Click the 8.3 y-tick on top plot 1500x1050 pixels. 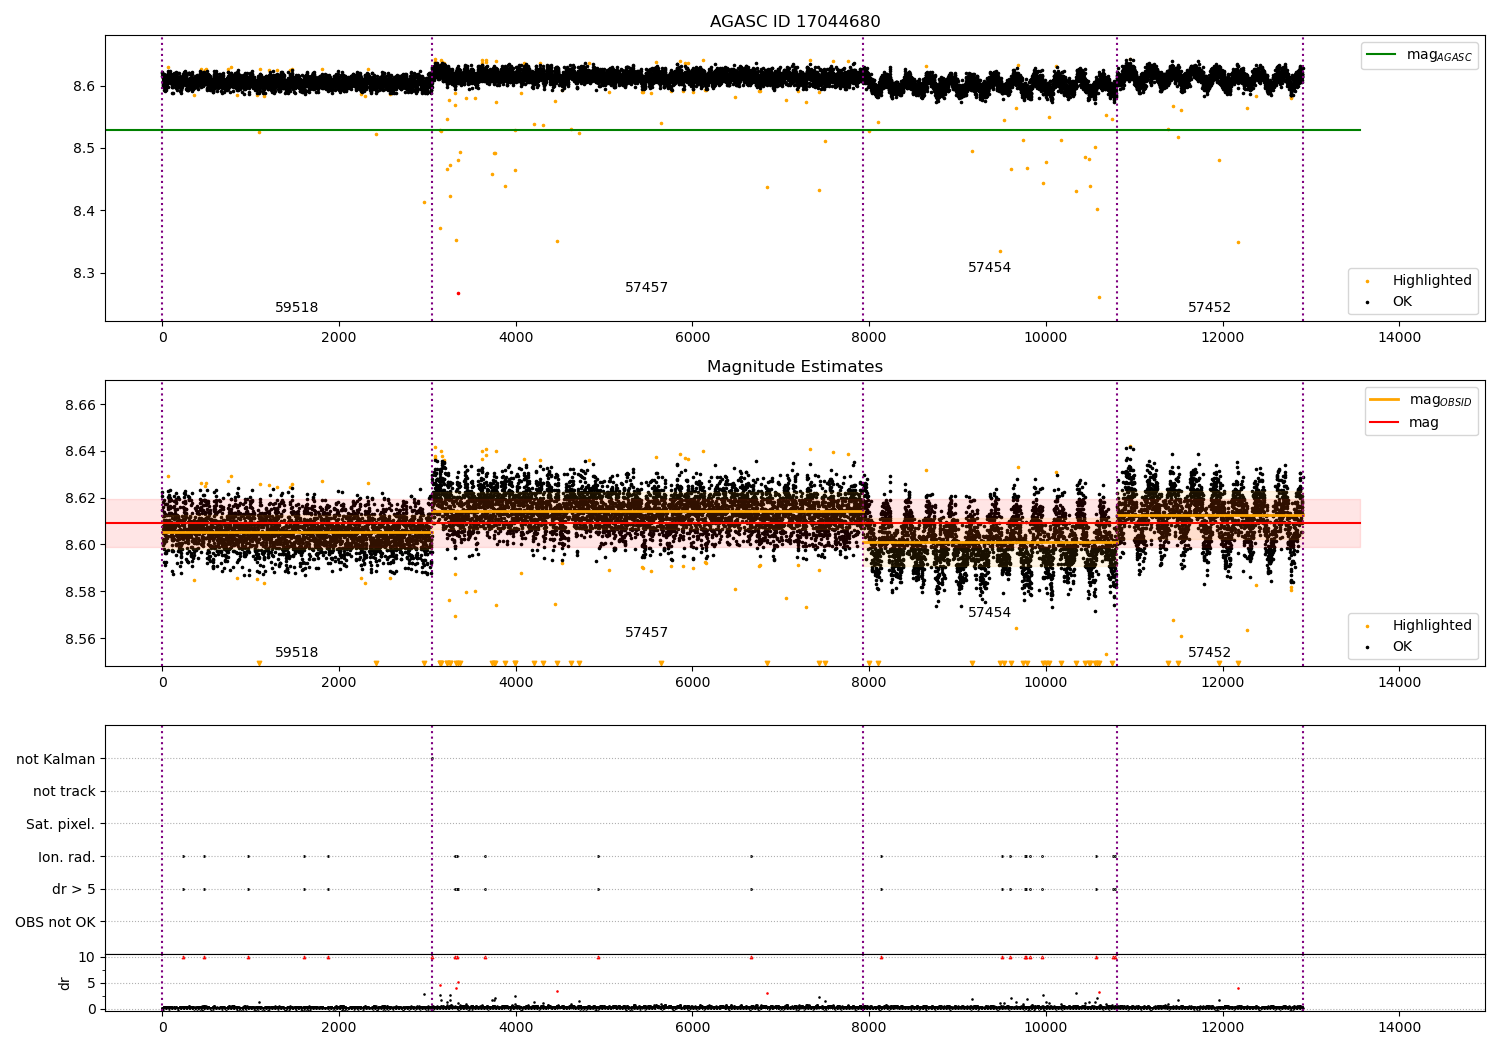(x=83, y=274)
